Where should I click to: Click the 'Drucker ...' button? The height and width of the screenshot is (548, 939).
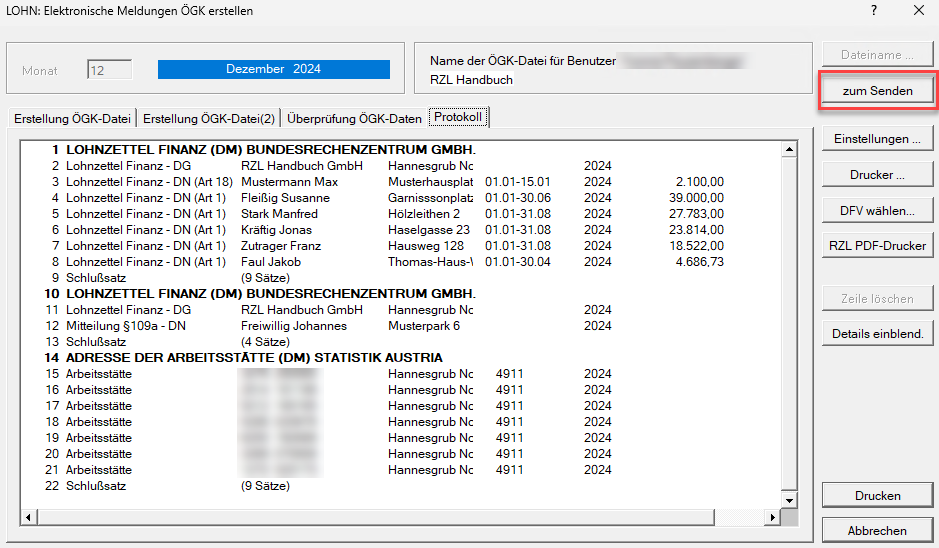coord(877,175)
